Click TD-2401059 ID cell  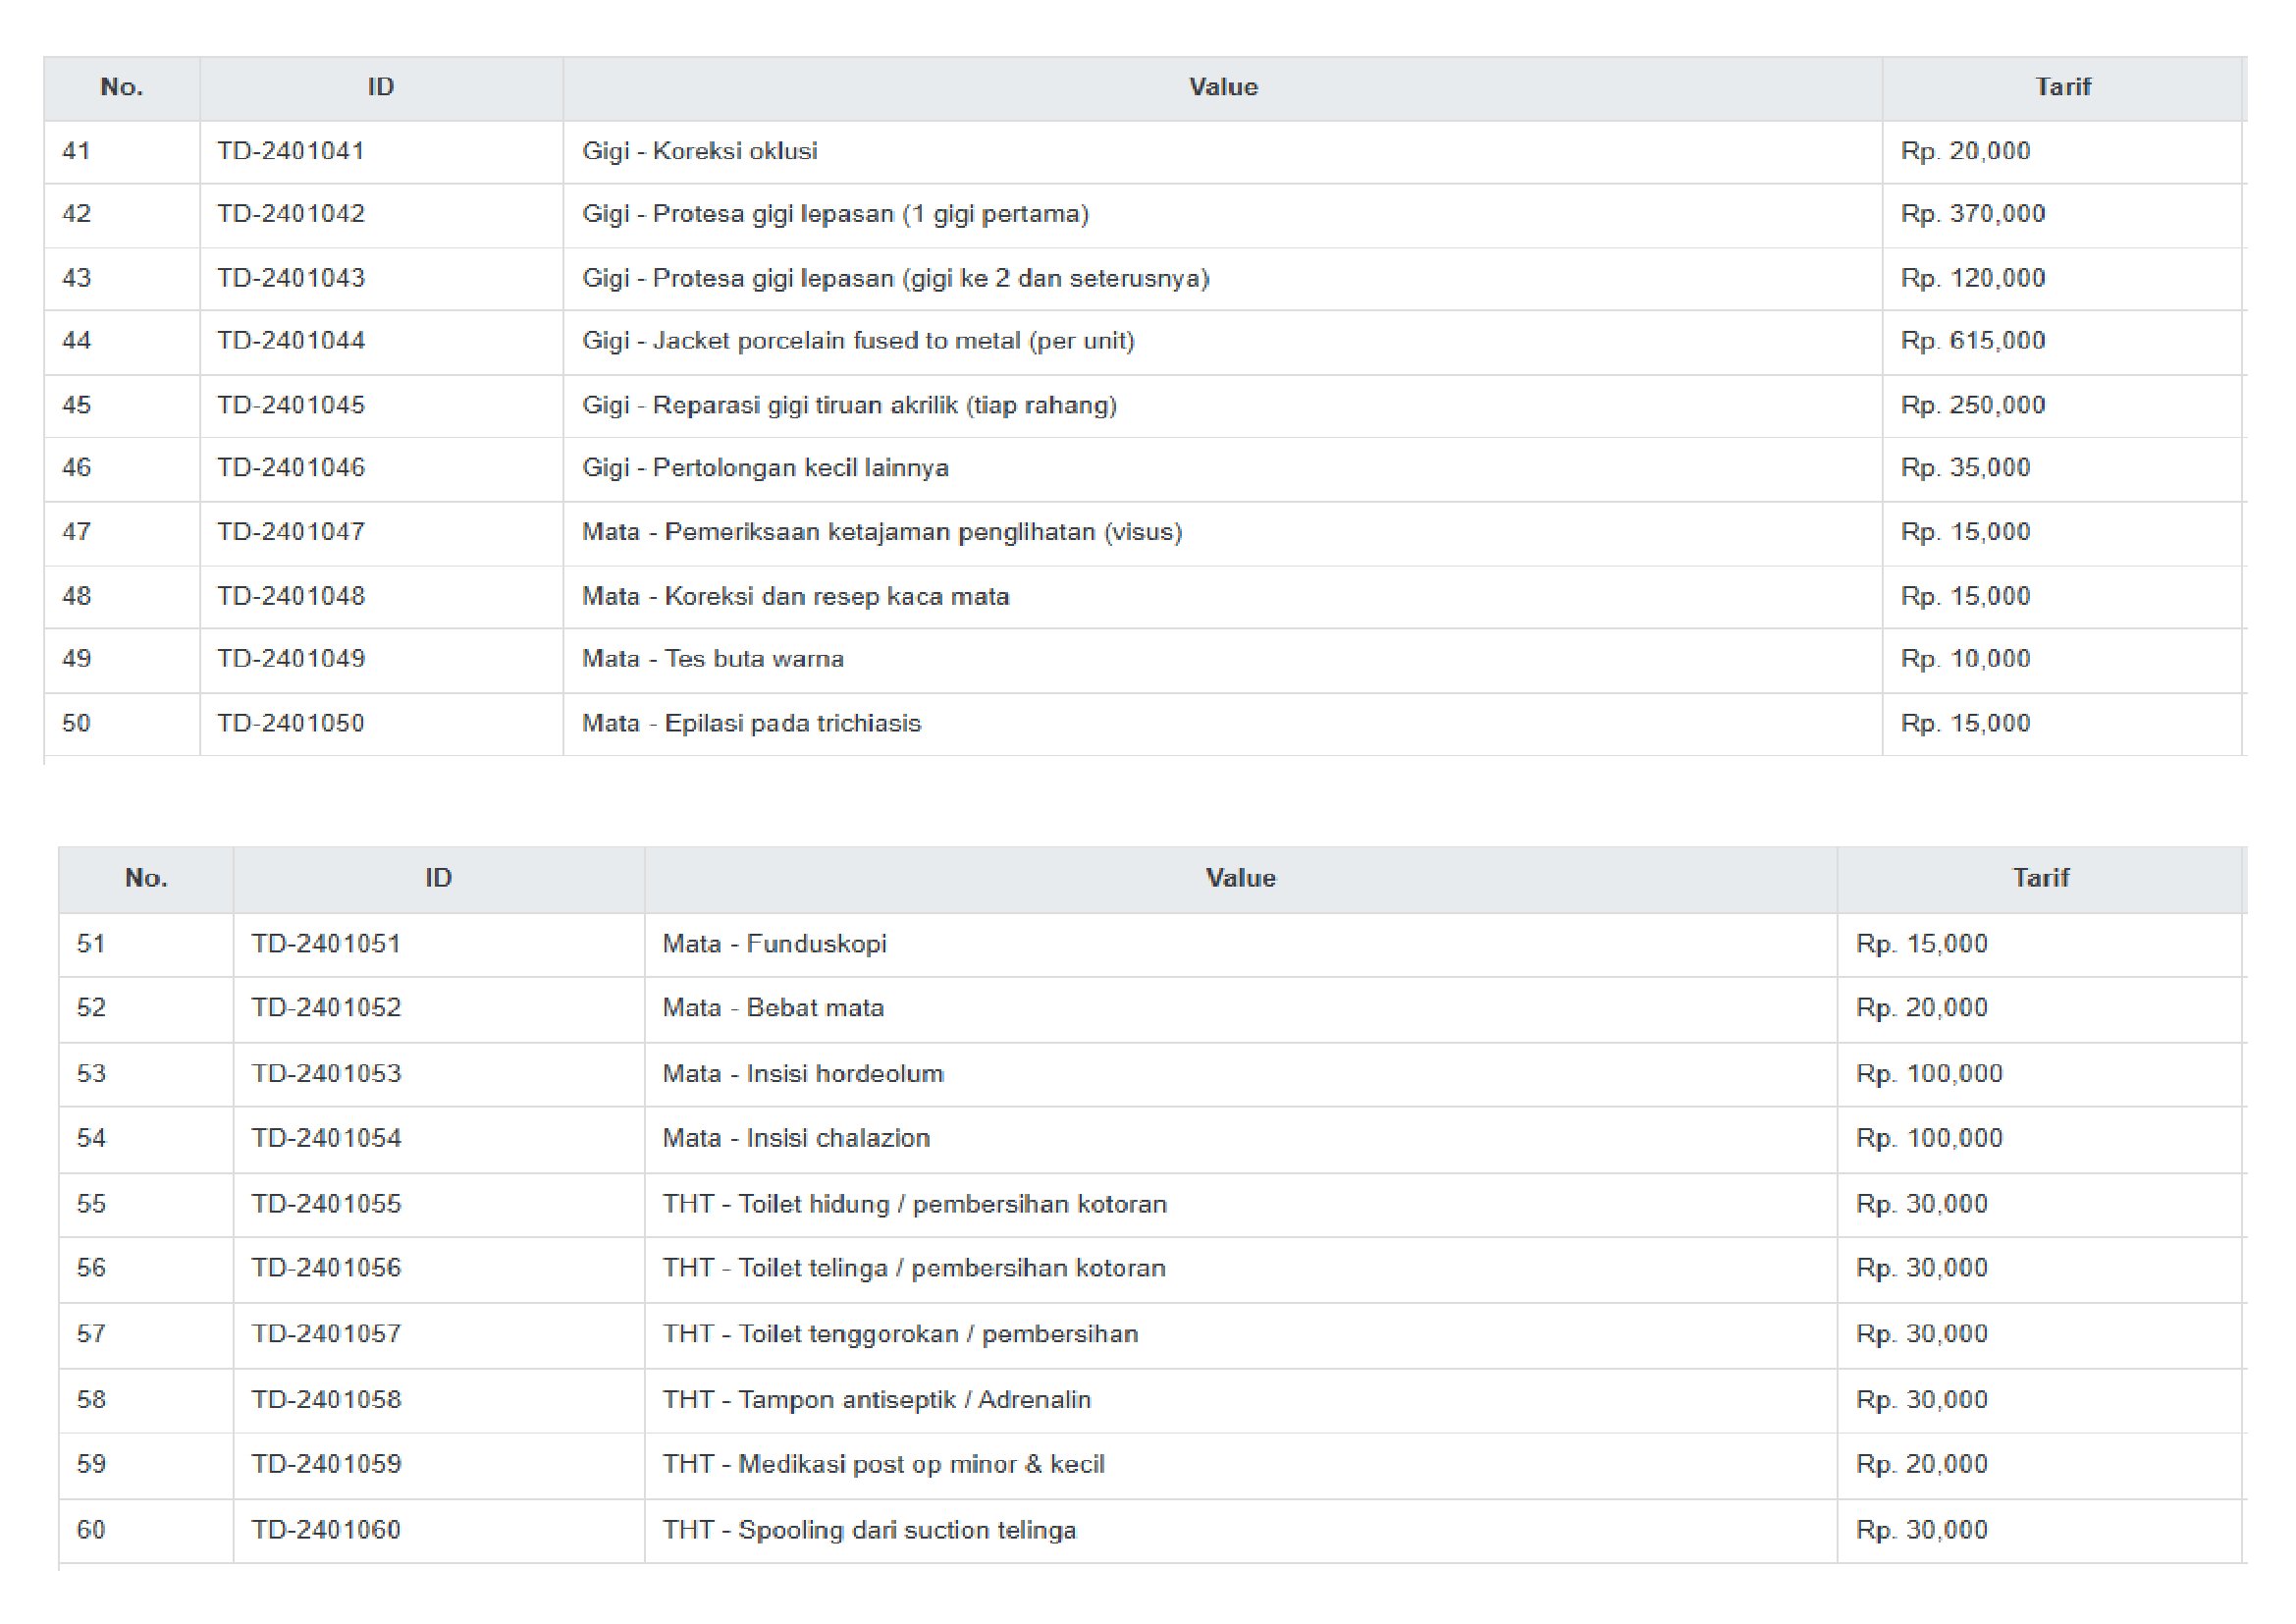(x=326, y=1464)
